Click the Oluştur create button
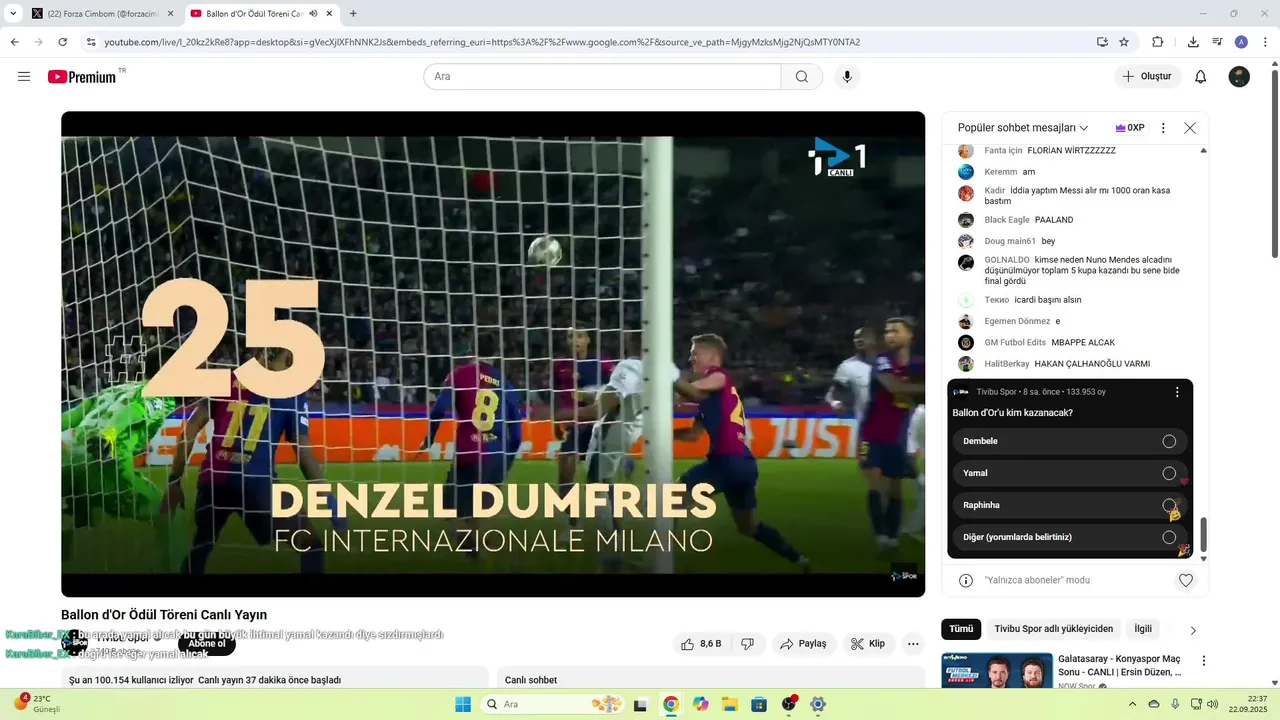The image size is (1280, 720). tap(1148, 77)
